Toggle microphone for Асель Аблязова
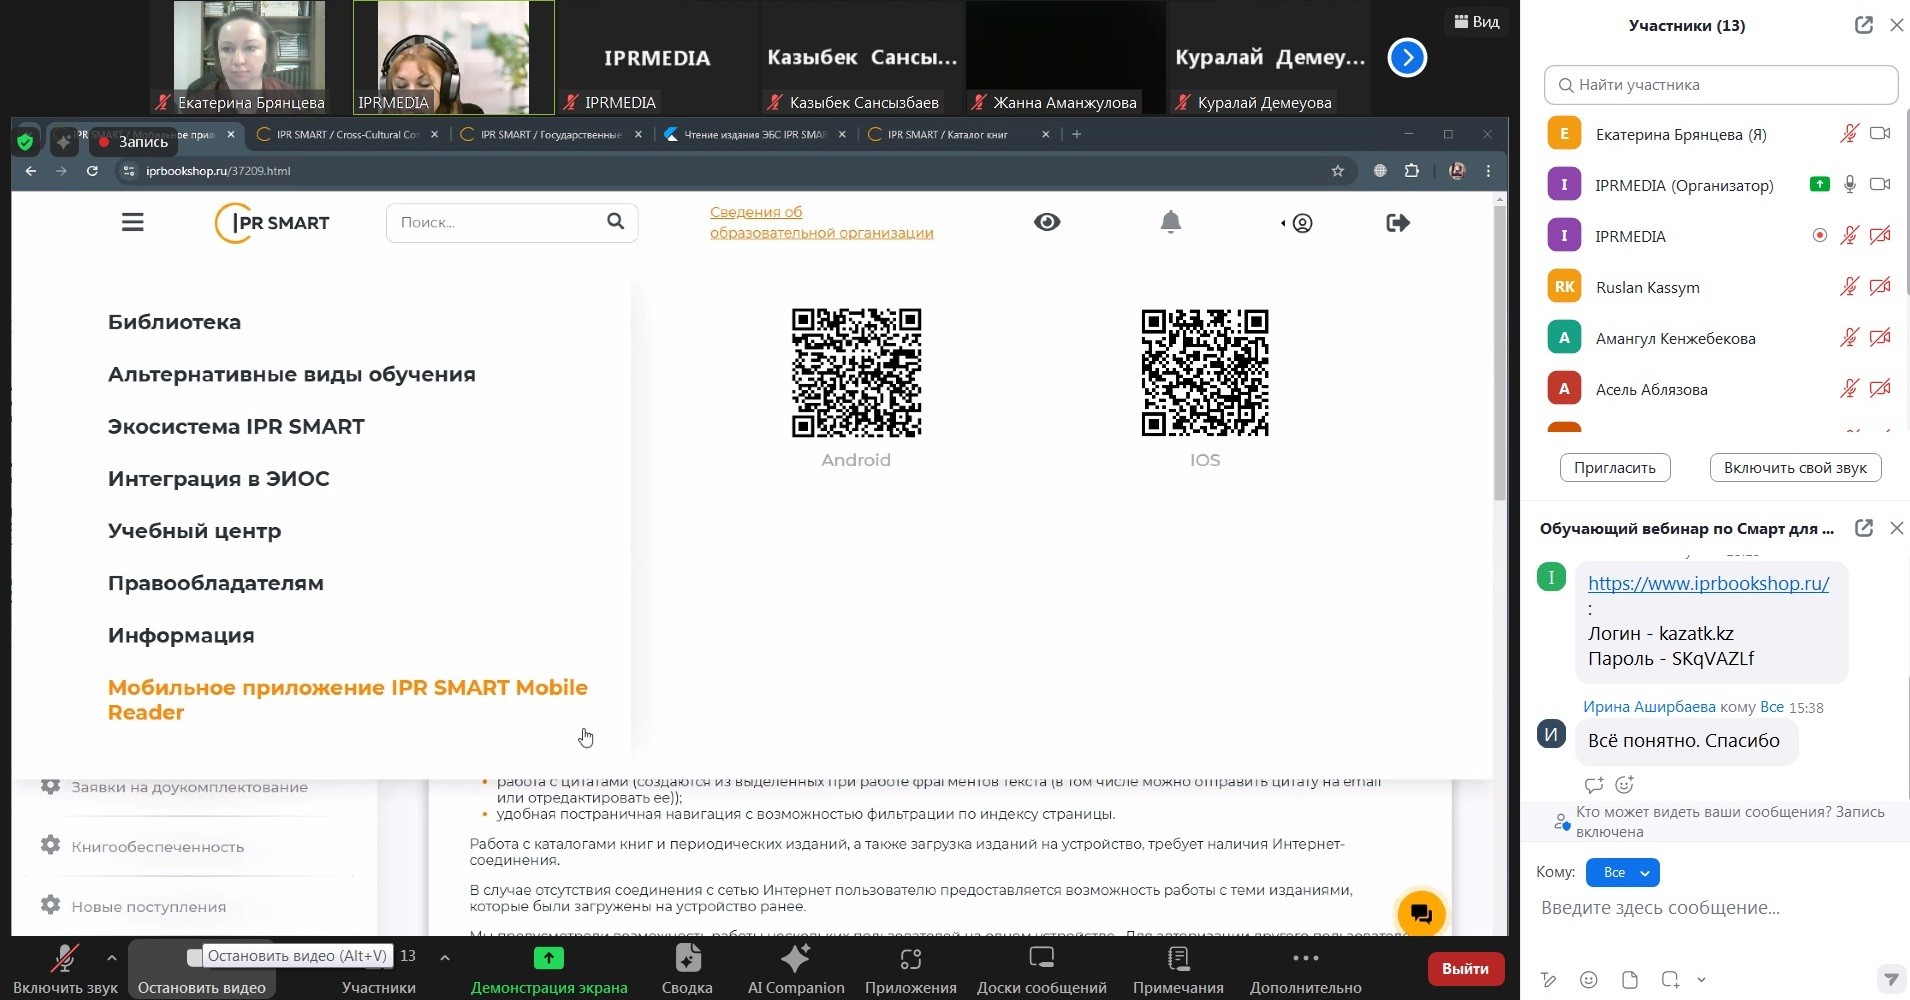1910x1000 pixels. [1849, 388]
